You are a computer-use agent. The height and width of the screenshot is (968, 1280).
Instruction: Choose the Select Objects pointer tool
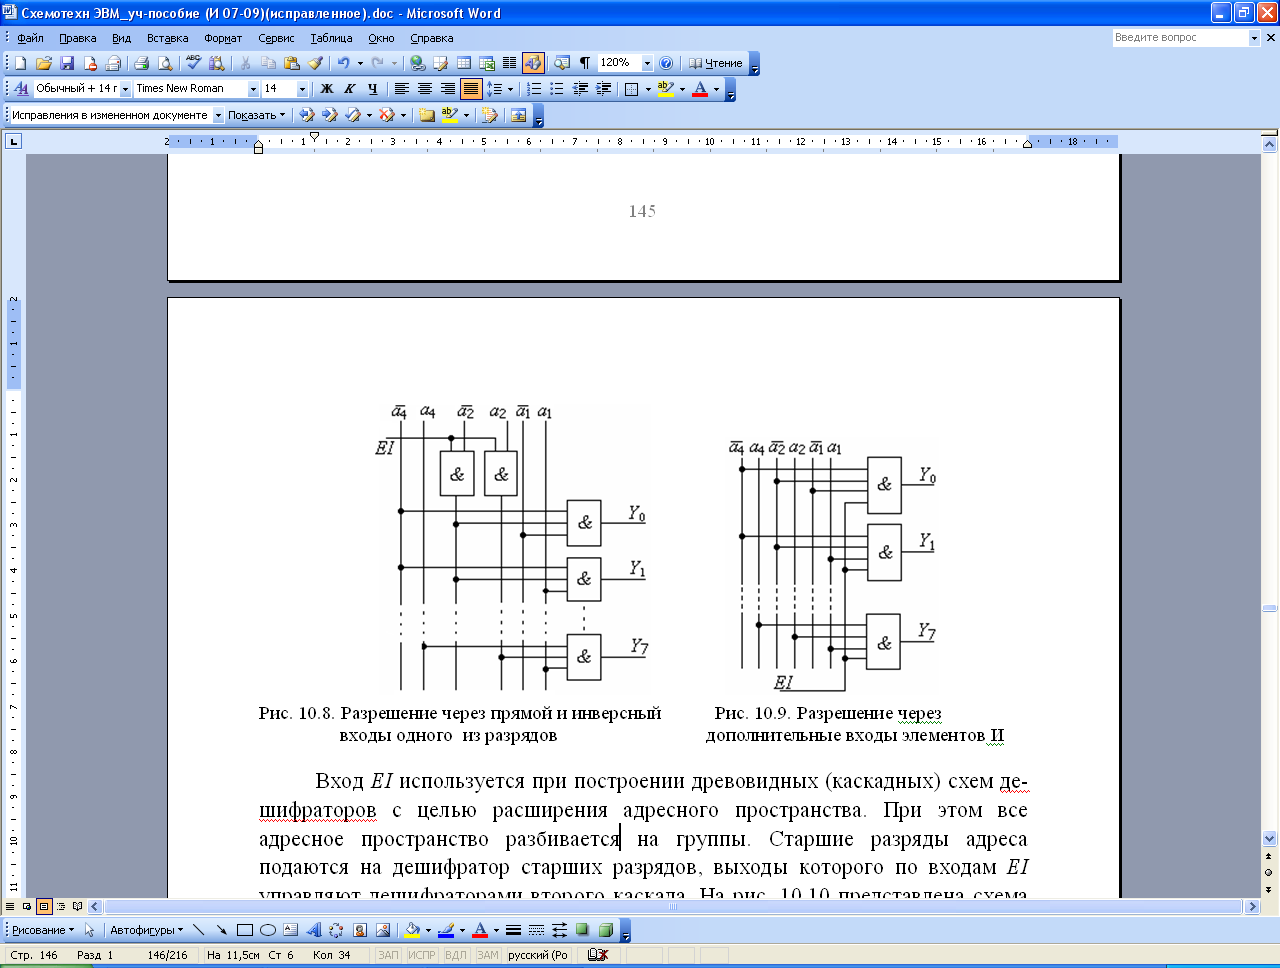click(89, 930)
